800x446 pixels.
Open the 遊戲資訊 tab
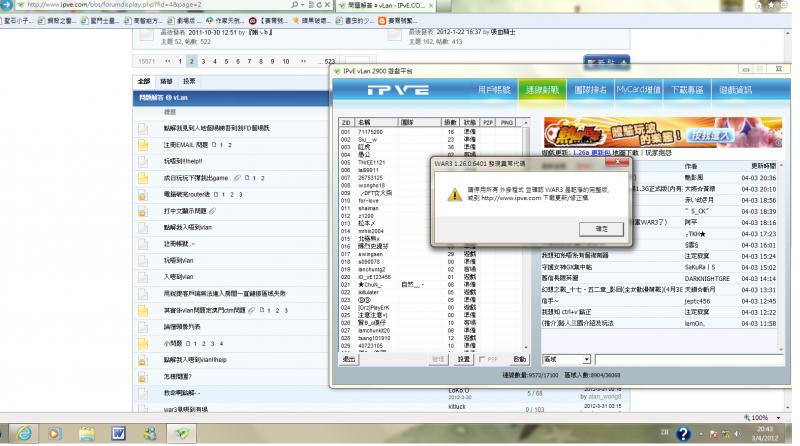coord(735,90)
